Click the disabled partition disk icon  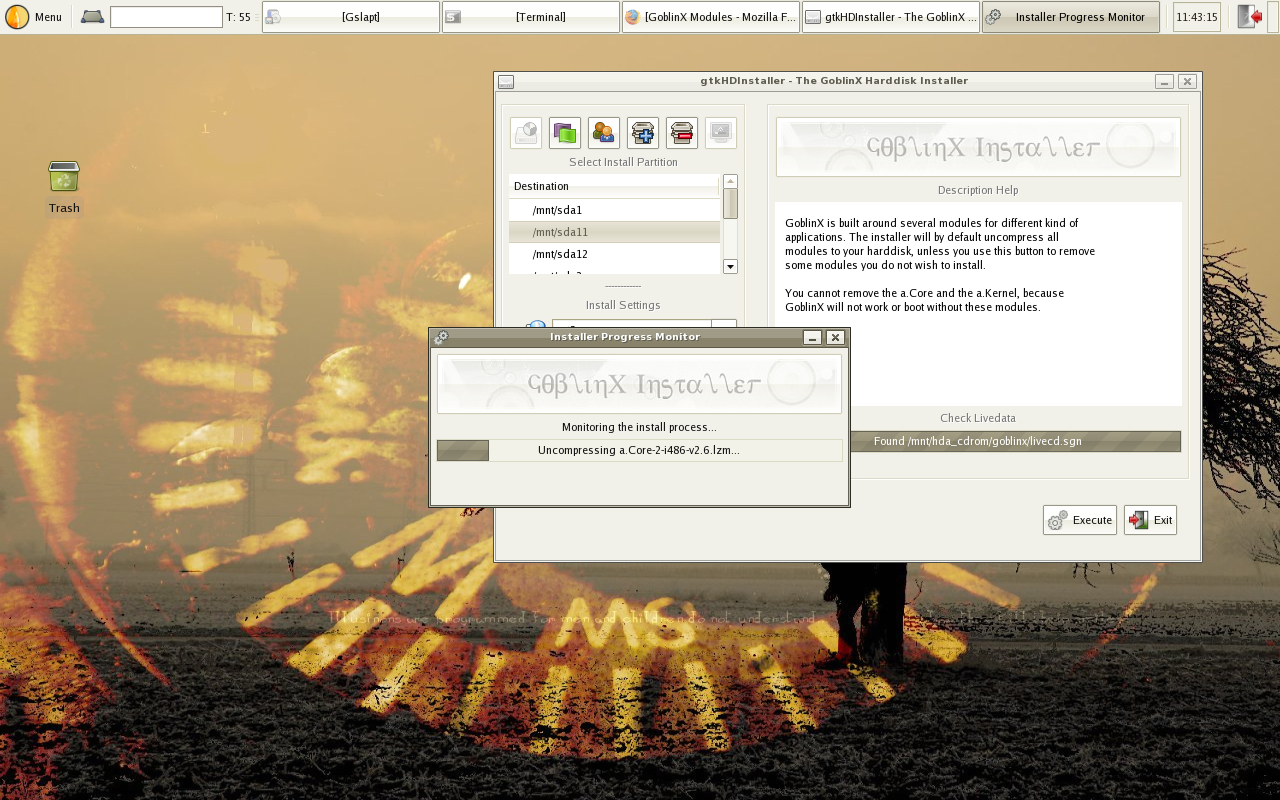tap(526, 133)
